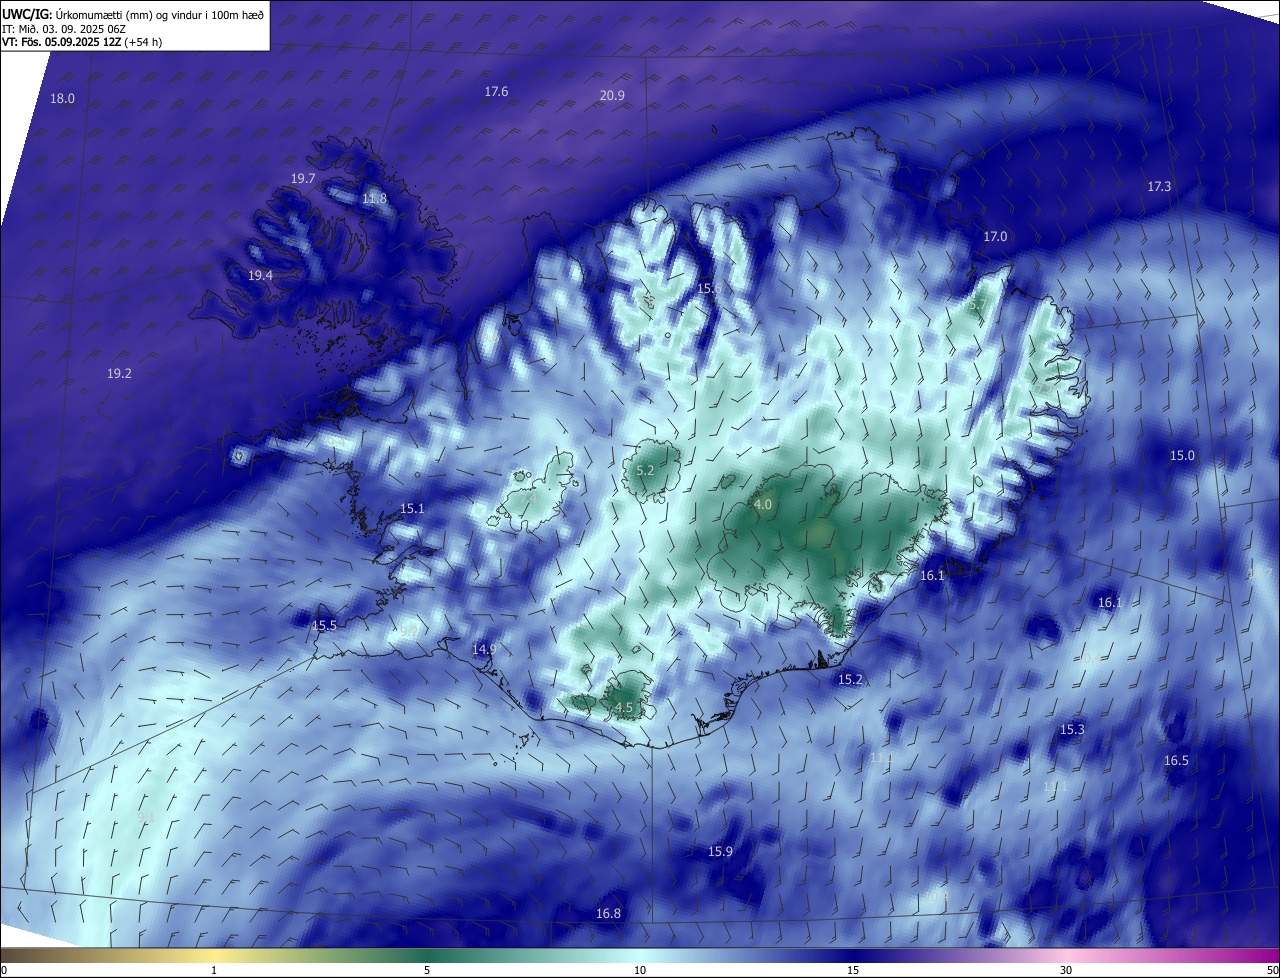Click the colorbar tick label 1

coord(214,970)
